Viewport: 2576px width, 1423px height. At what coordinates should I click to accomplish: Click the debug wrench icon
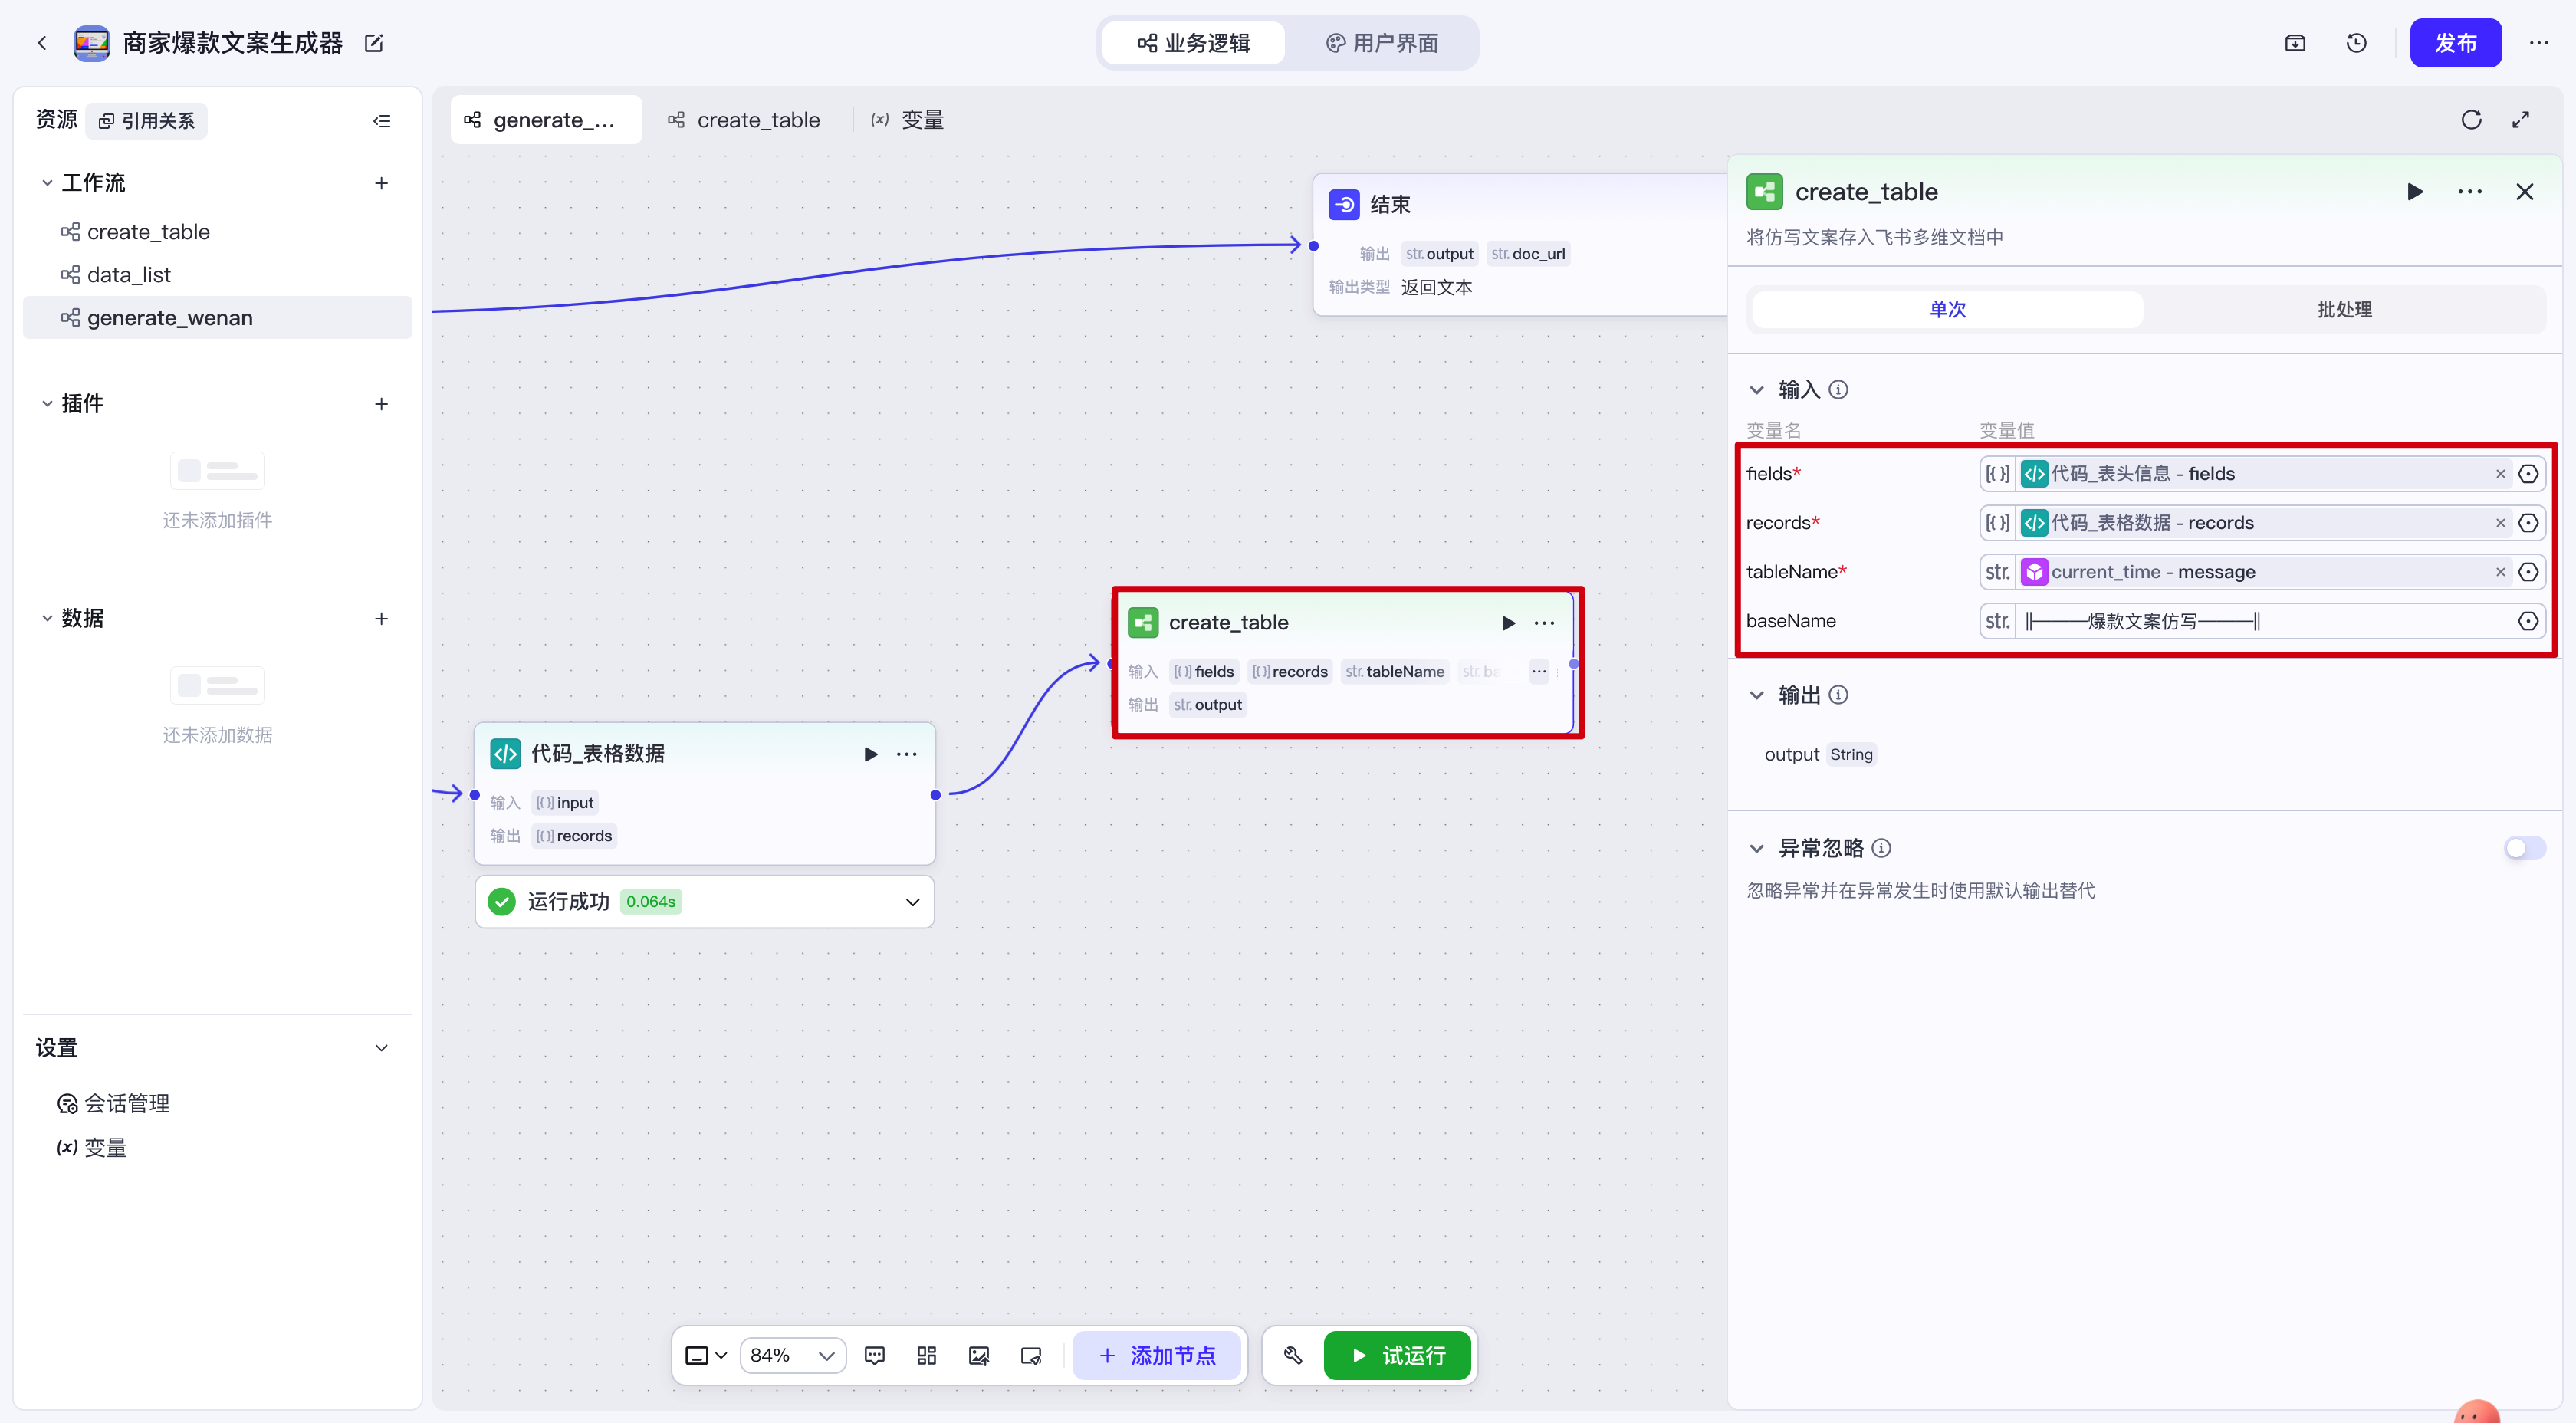pyautogui.click(x=1293, y=1355)
